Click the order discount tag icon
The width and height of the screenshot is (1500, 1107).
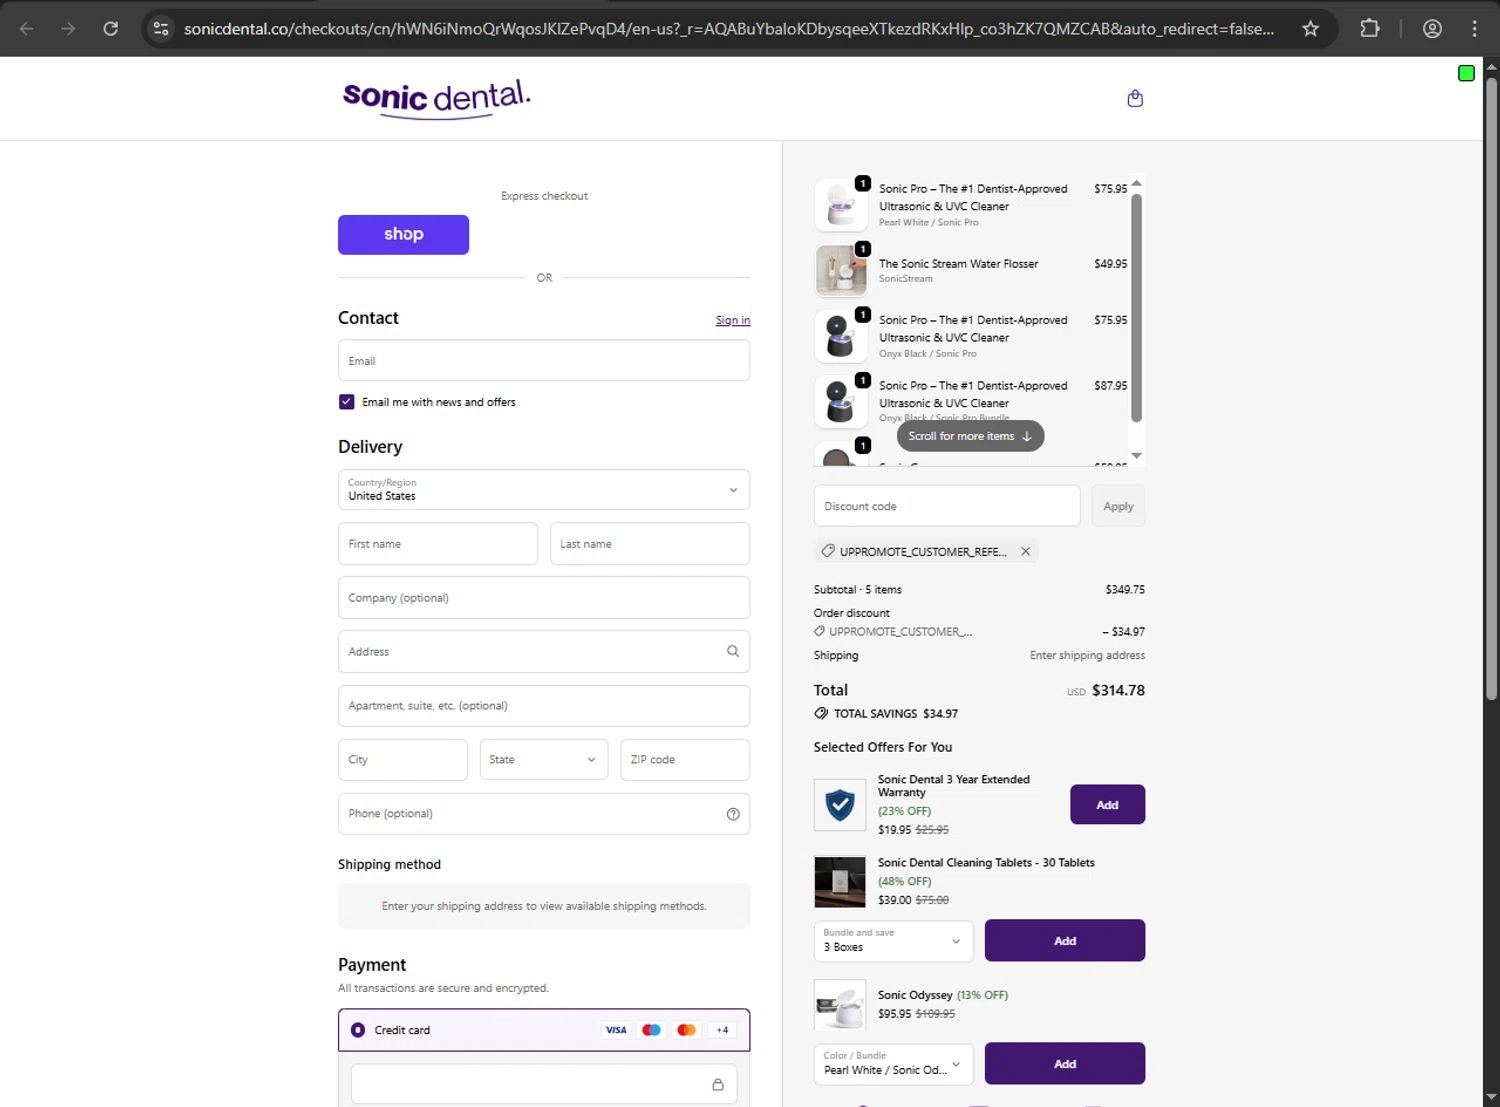(820, 631)
